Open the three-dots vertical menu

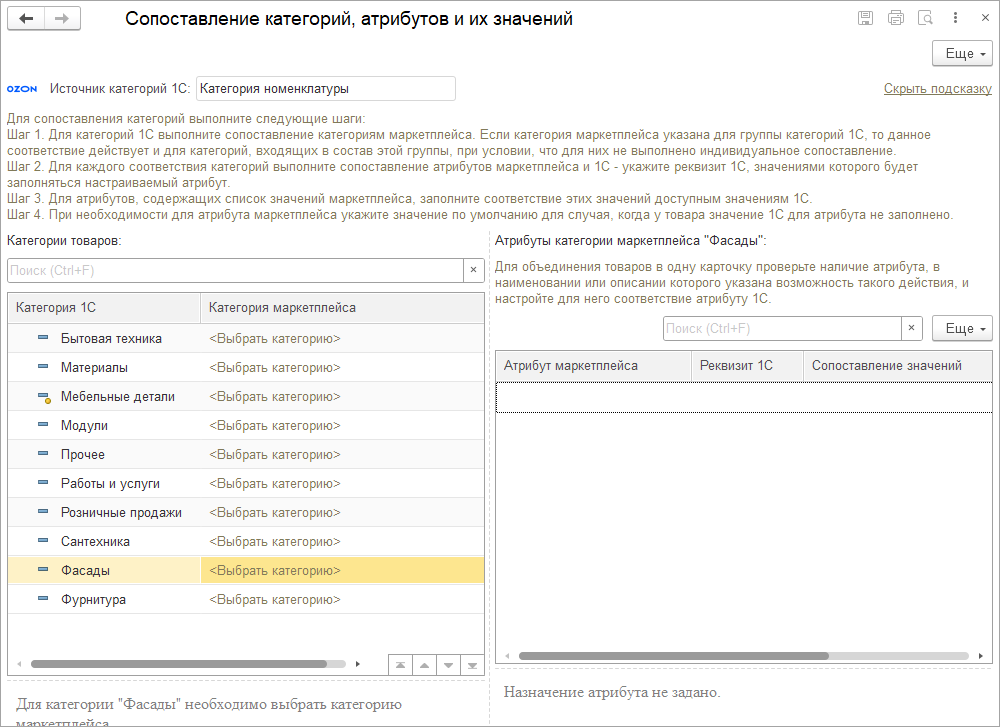(x=956, y=18)
